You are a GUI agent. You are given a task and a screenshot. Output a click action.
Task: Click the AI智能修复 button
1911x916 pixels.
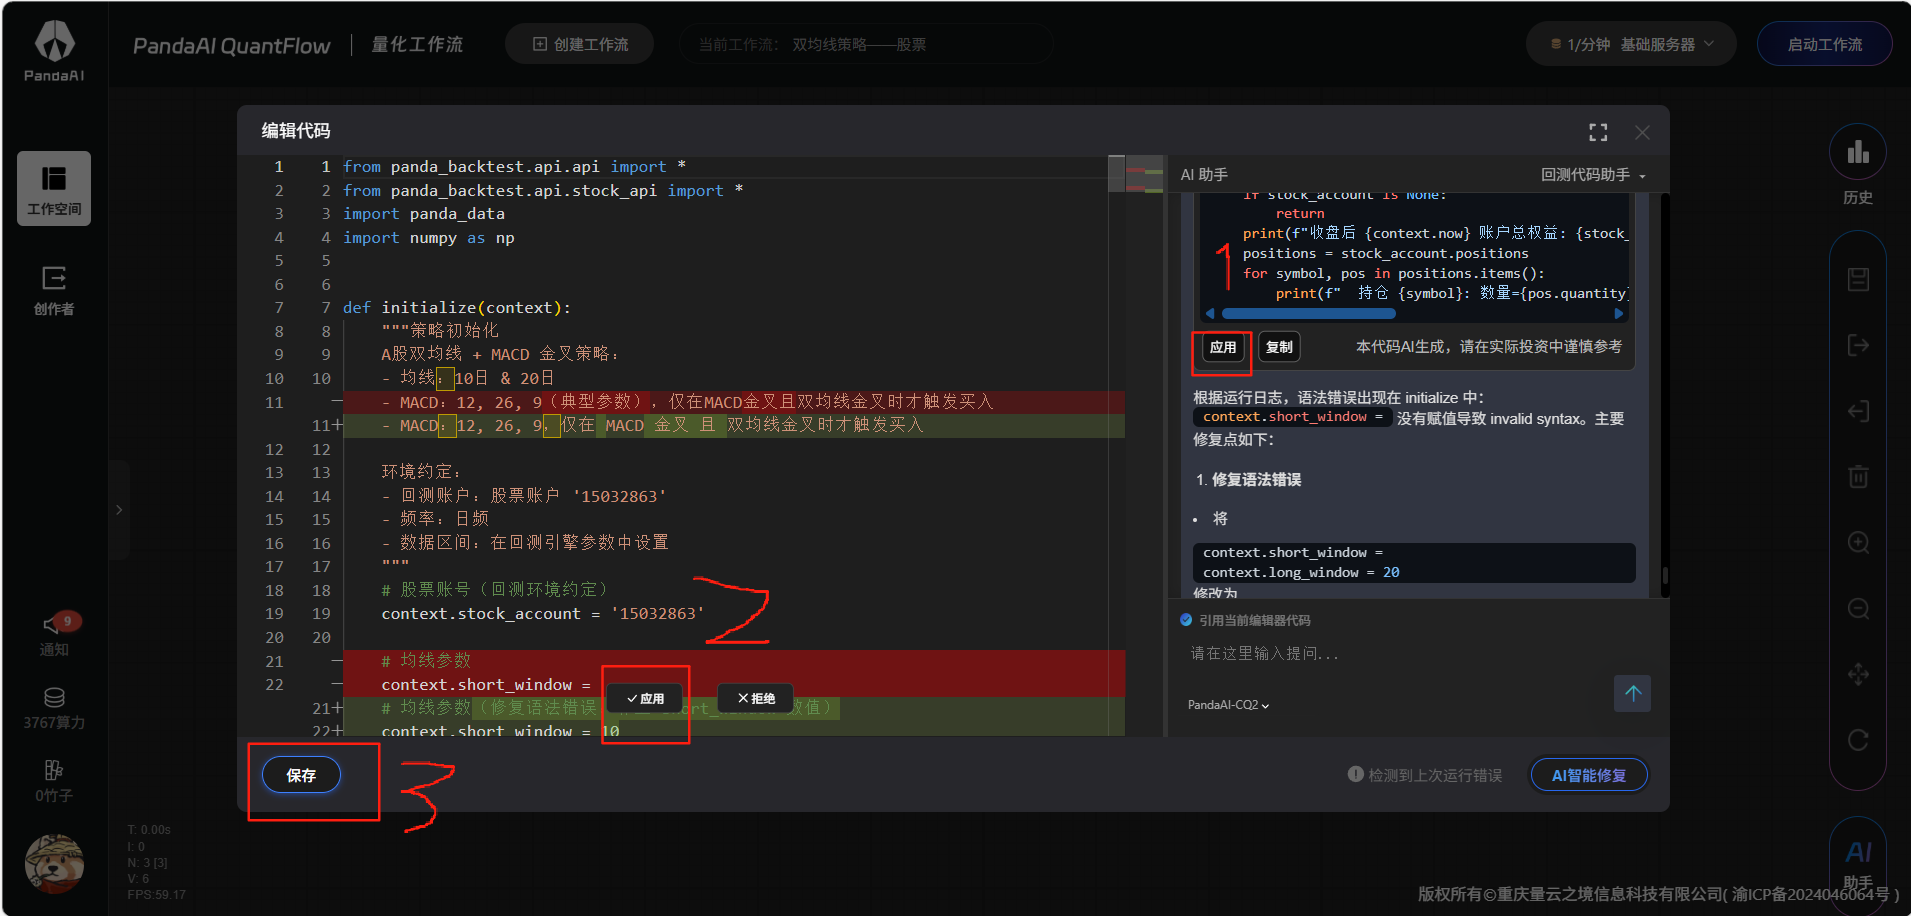[x=1589, y=775]
